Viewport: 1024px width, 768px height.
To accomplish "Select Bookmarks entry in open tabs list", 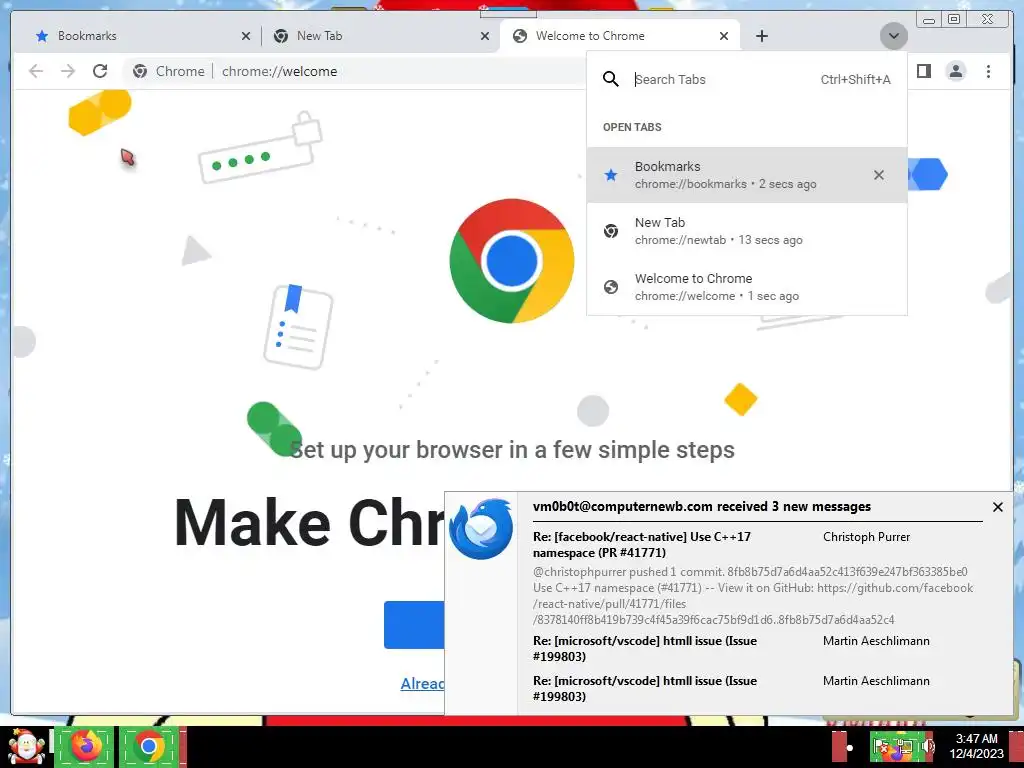I will coord(746,175).
